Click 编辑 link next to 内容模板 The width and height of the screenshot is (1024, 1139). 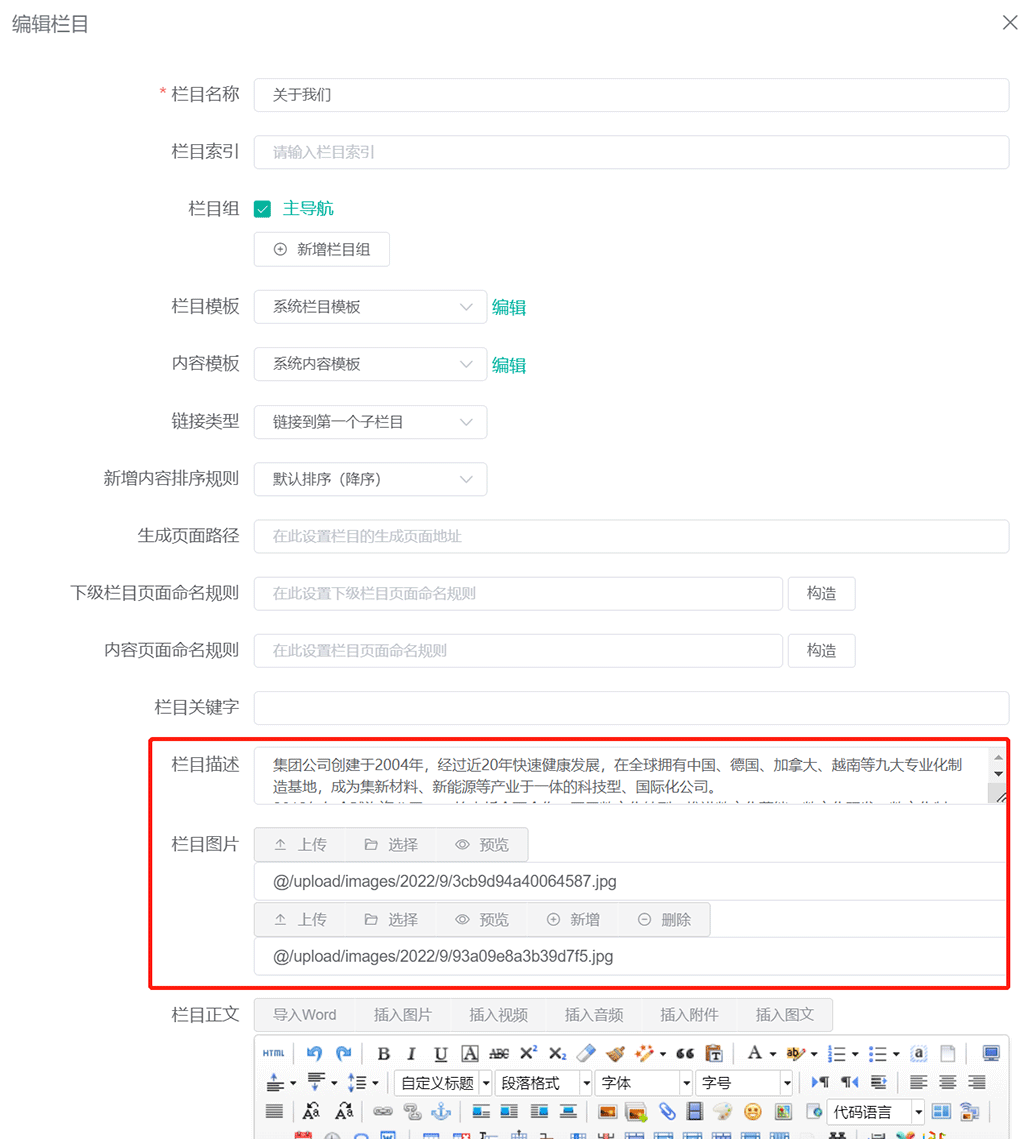point(509,365)
